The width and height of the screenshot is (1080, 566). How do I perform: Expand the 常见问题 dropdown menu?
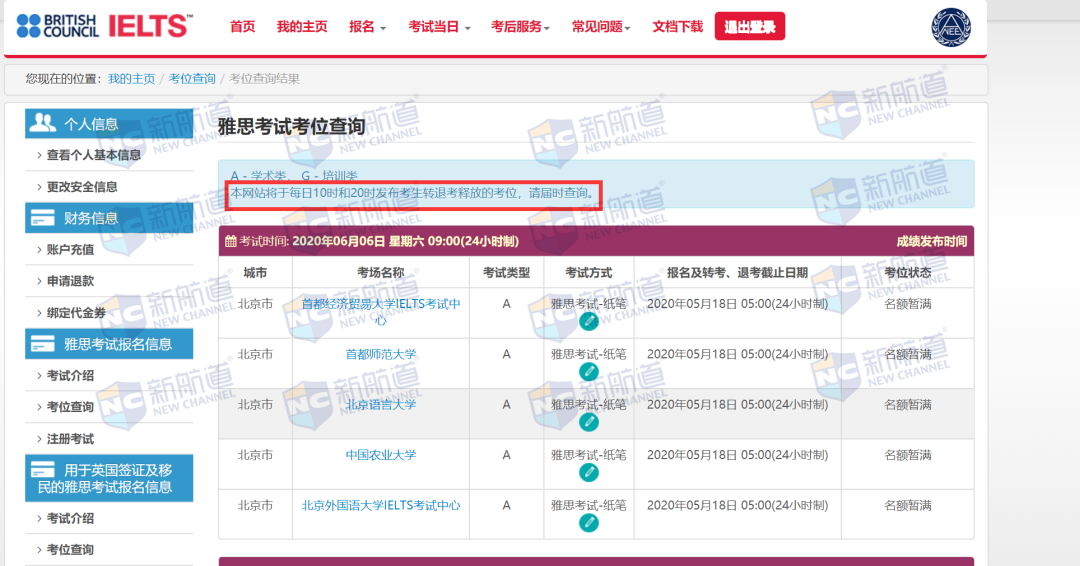[601, 27]
